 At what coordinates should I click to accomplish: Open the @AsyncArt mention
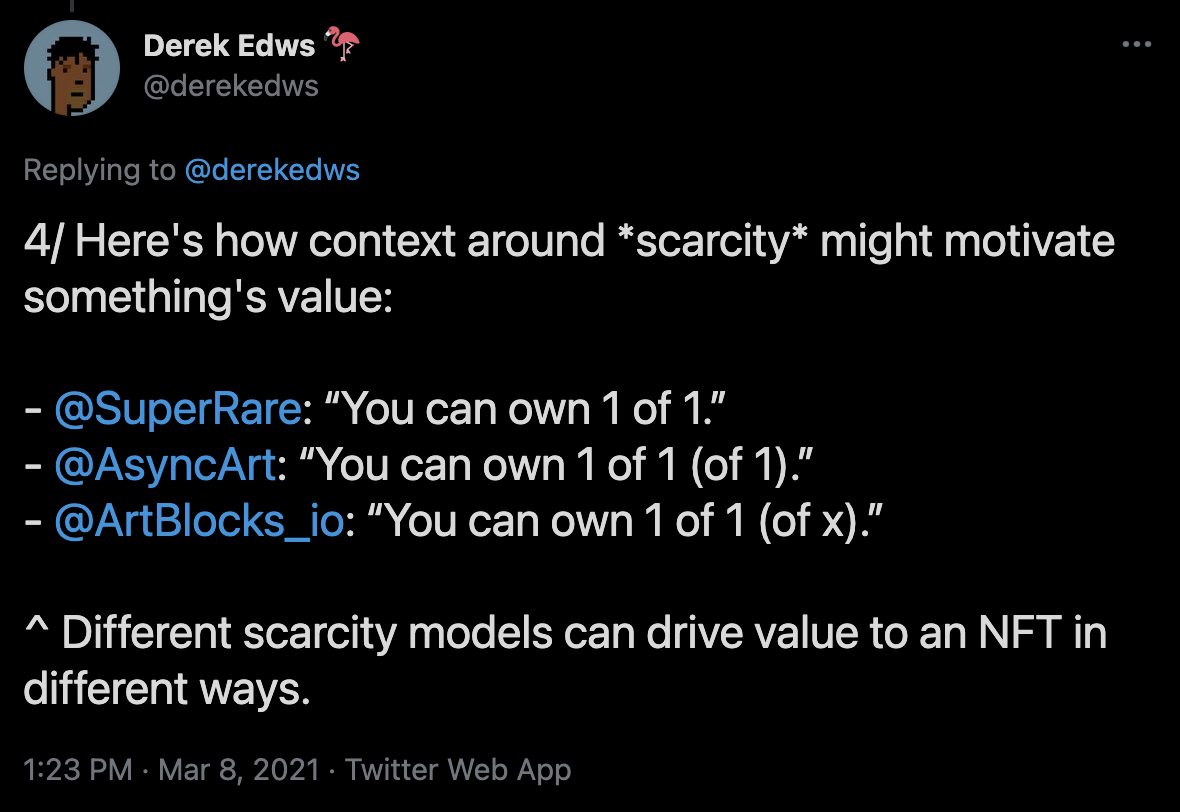tap(166, 464)
